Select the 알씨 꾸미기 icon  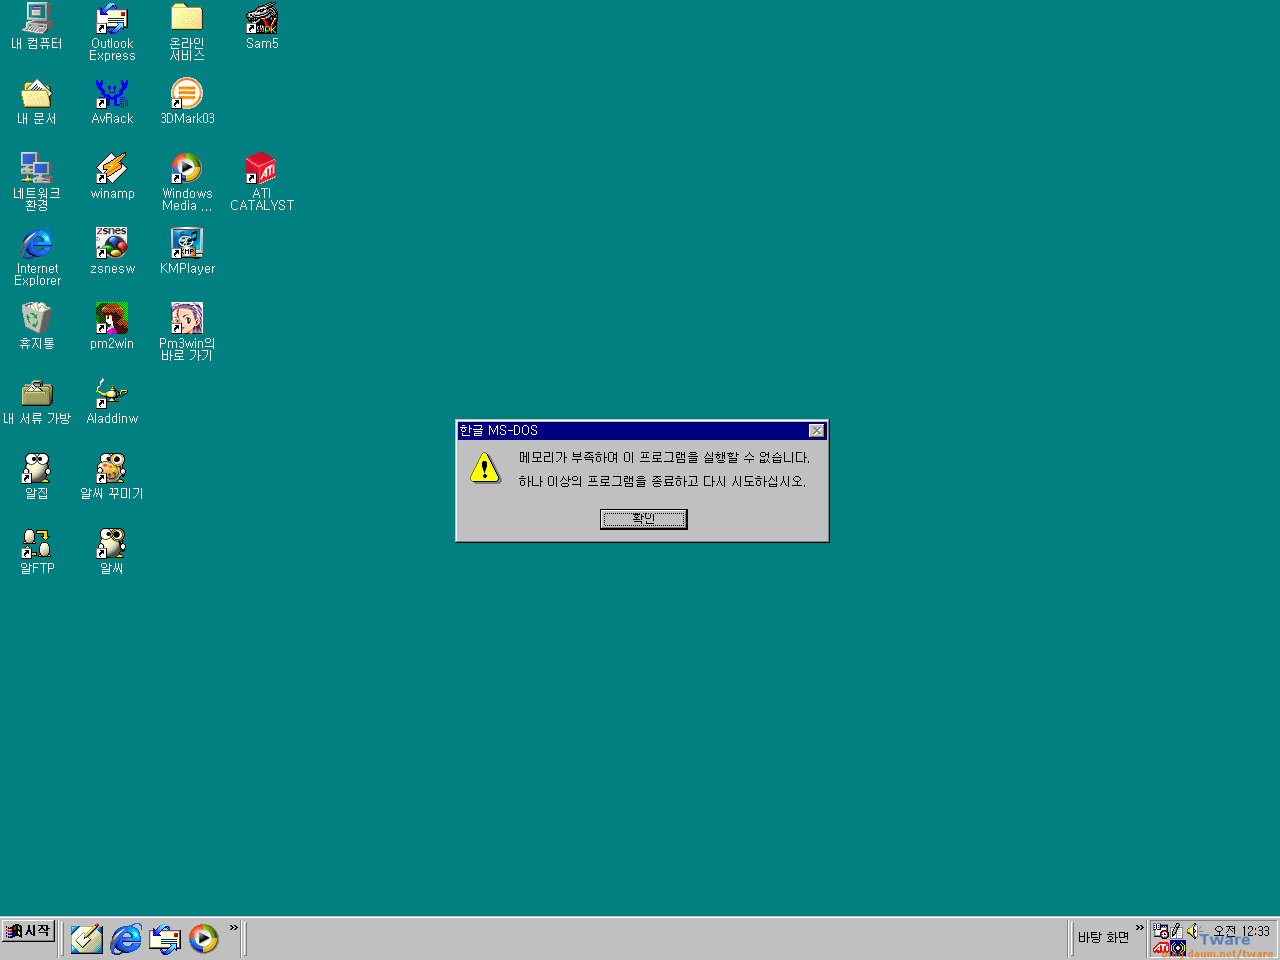click(x=112, y=476)
